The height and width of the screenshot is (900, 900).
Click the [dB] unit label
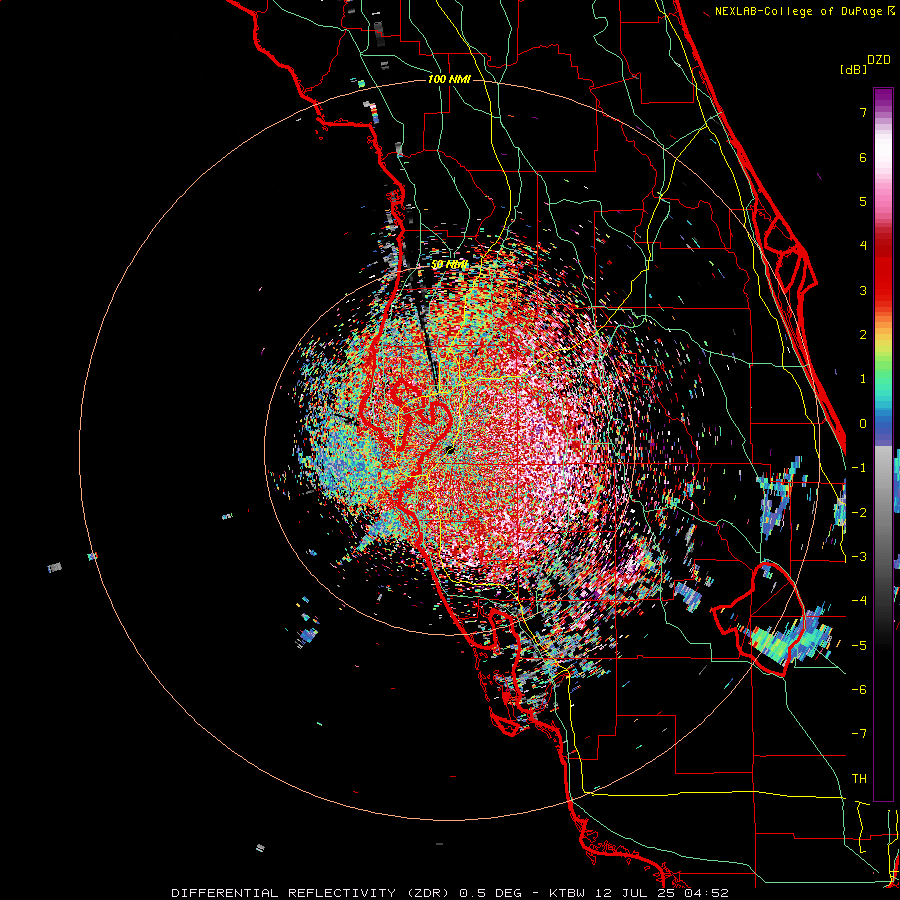pyautogui.click(x=853, y=69)
